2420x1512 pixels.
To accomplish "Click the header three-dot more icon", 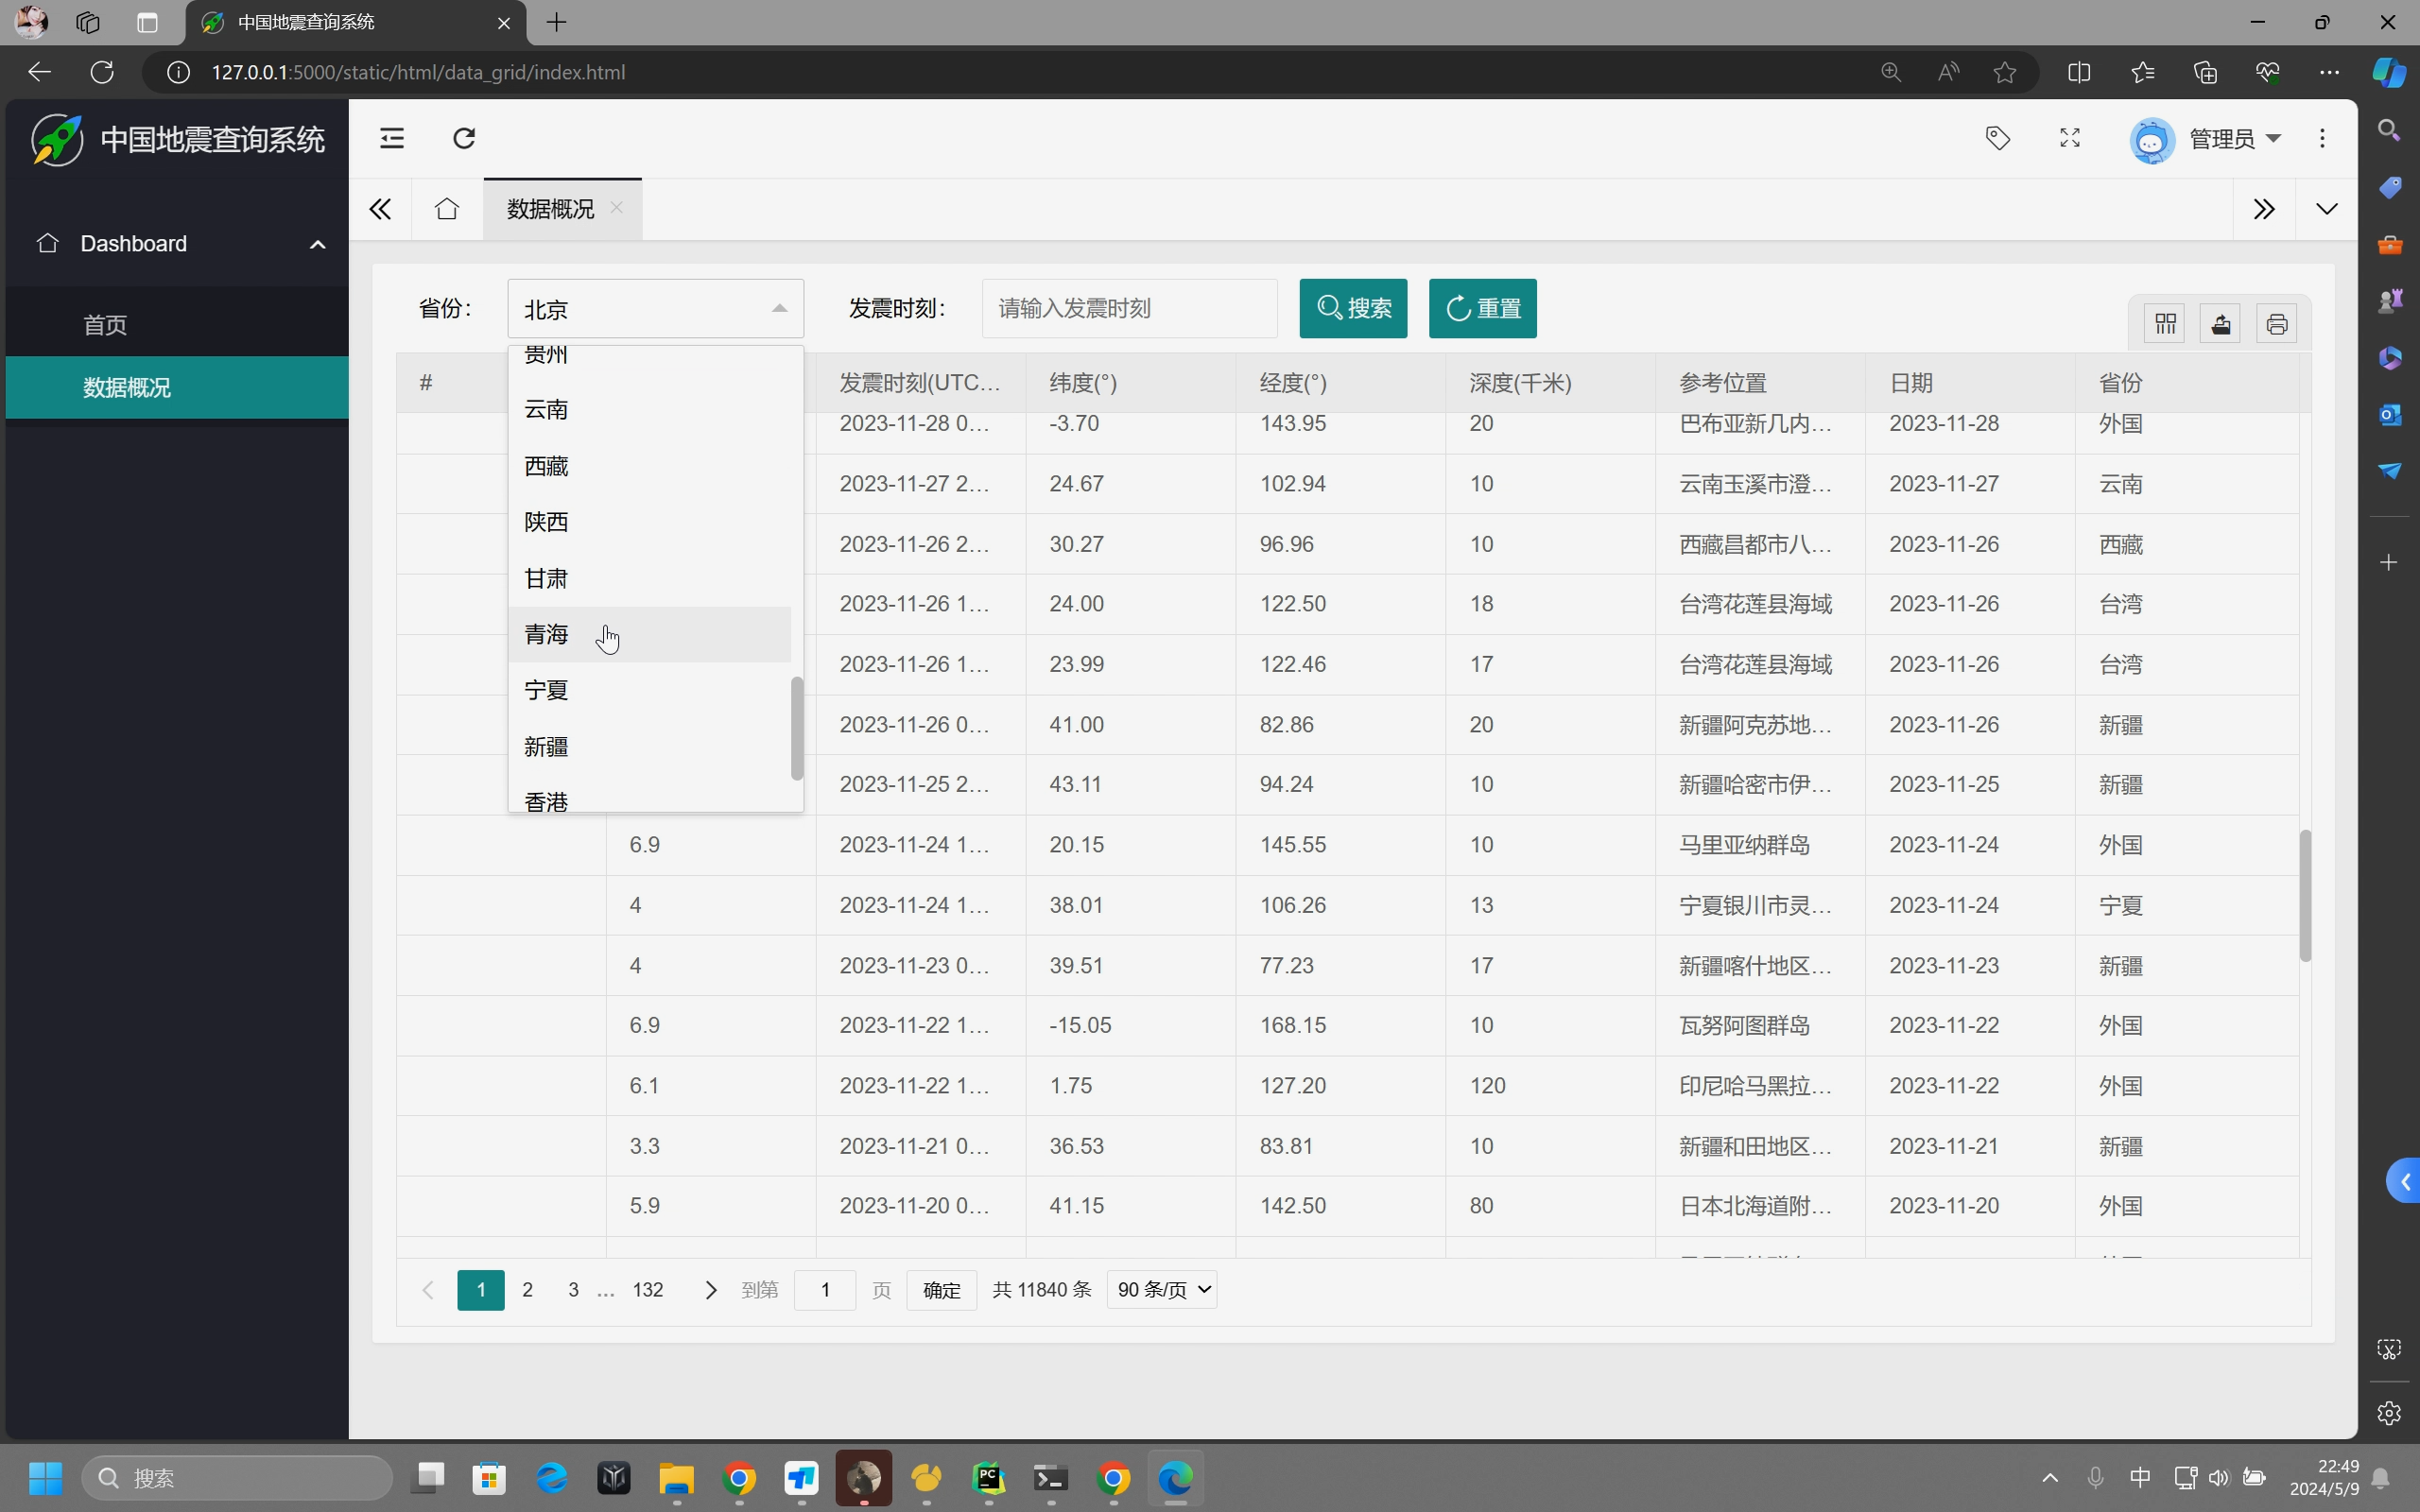I will pyautogui.click(x=2322, y=138).
